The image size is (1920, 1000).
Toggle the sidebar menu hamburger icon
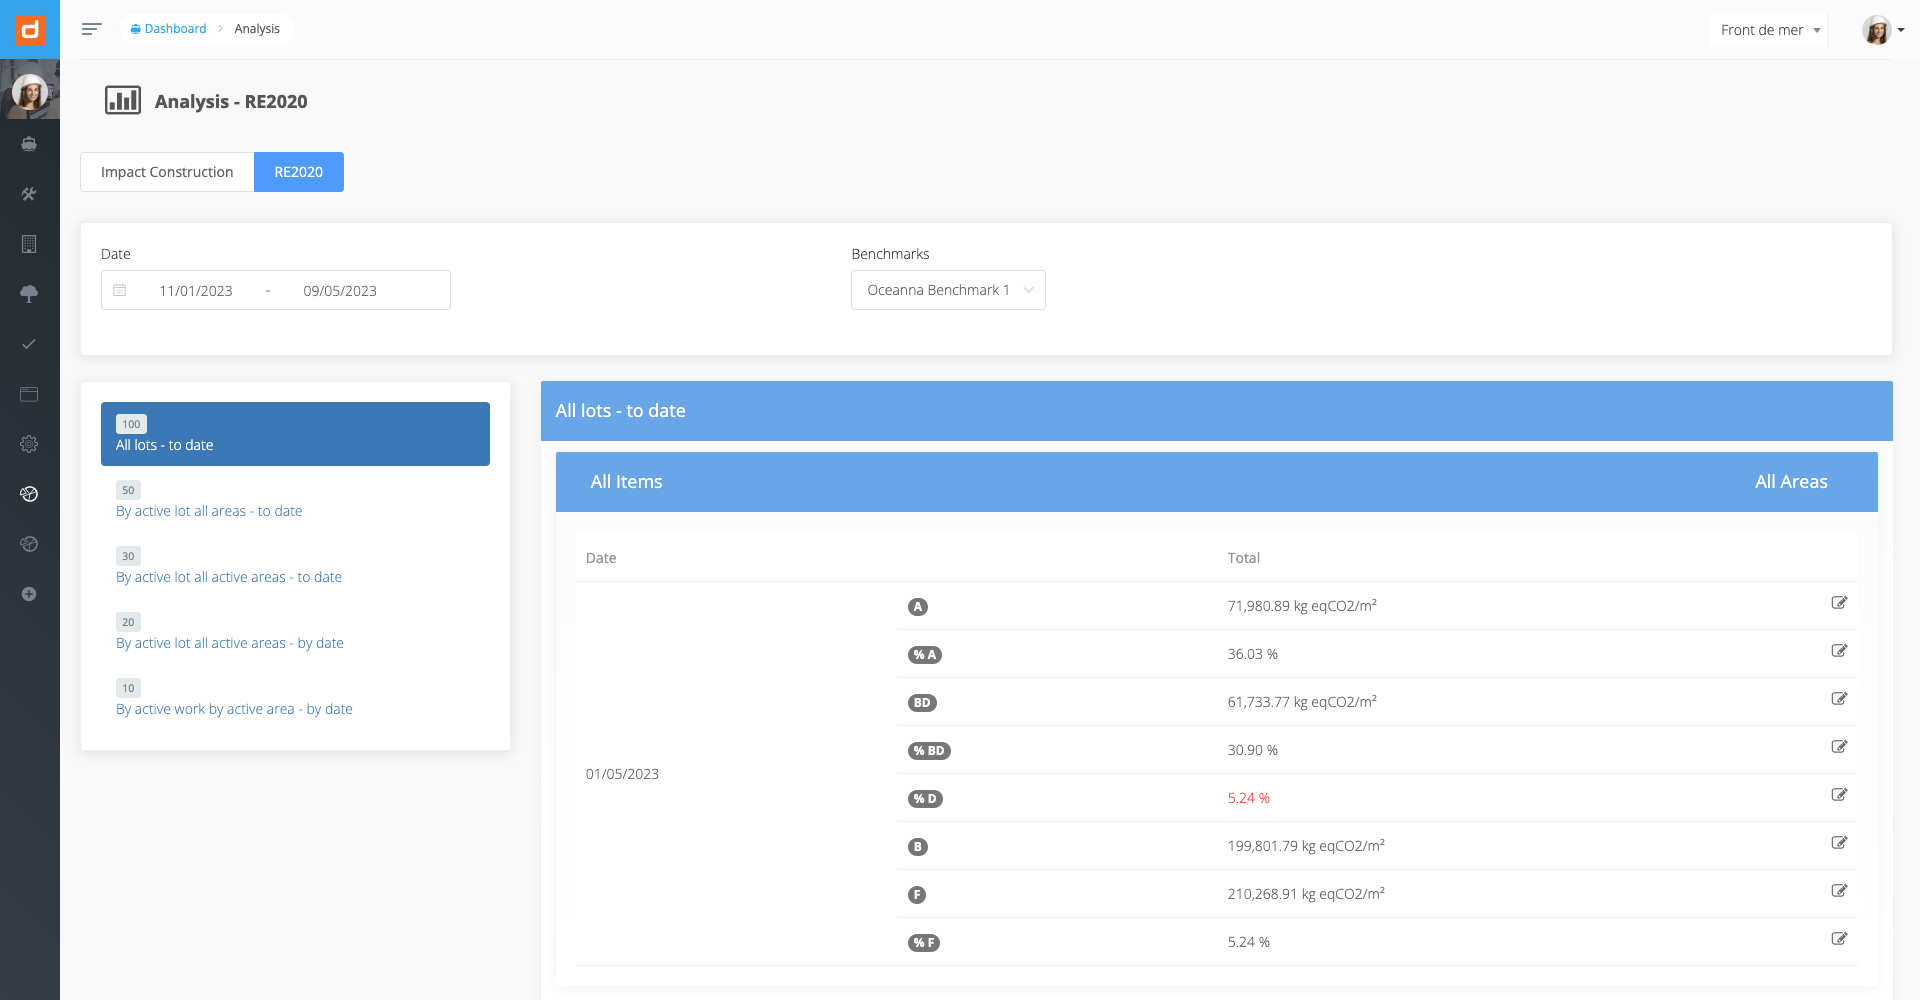click(x=92, y=29)
